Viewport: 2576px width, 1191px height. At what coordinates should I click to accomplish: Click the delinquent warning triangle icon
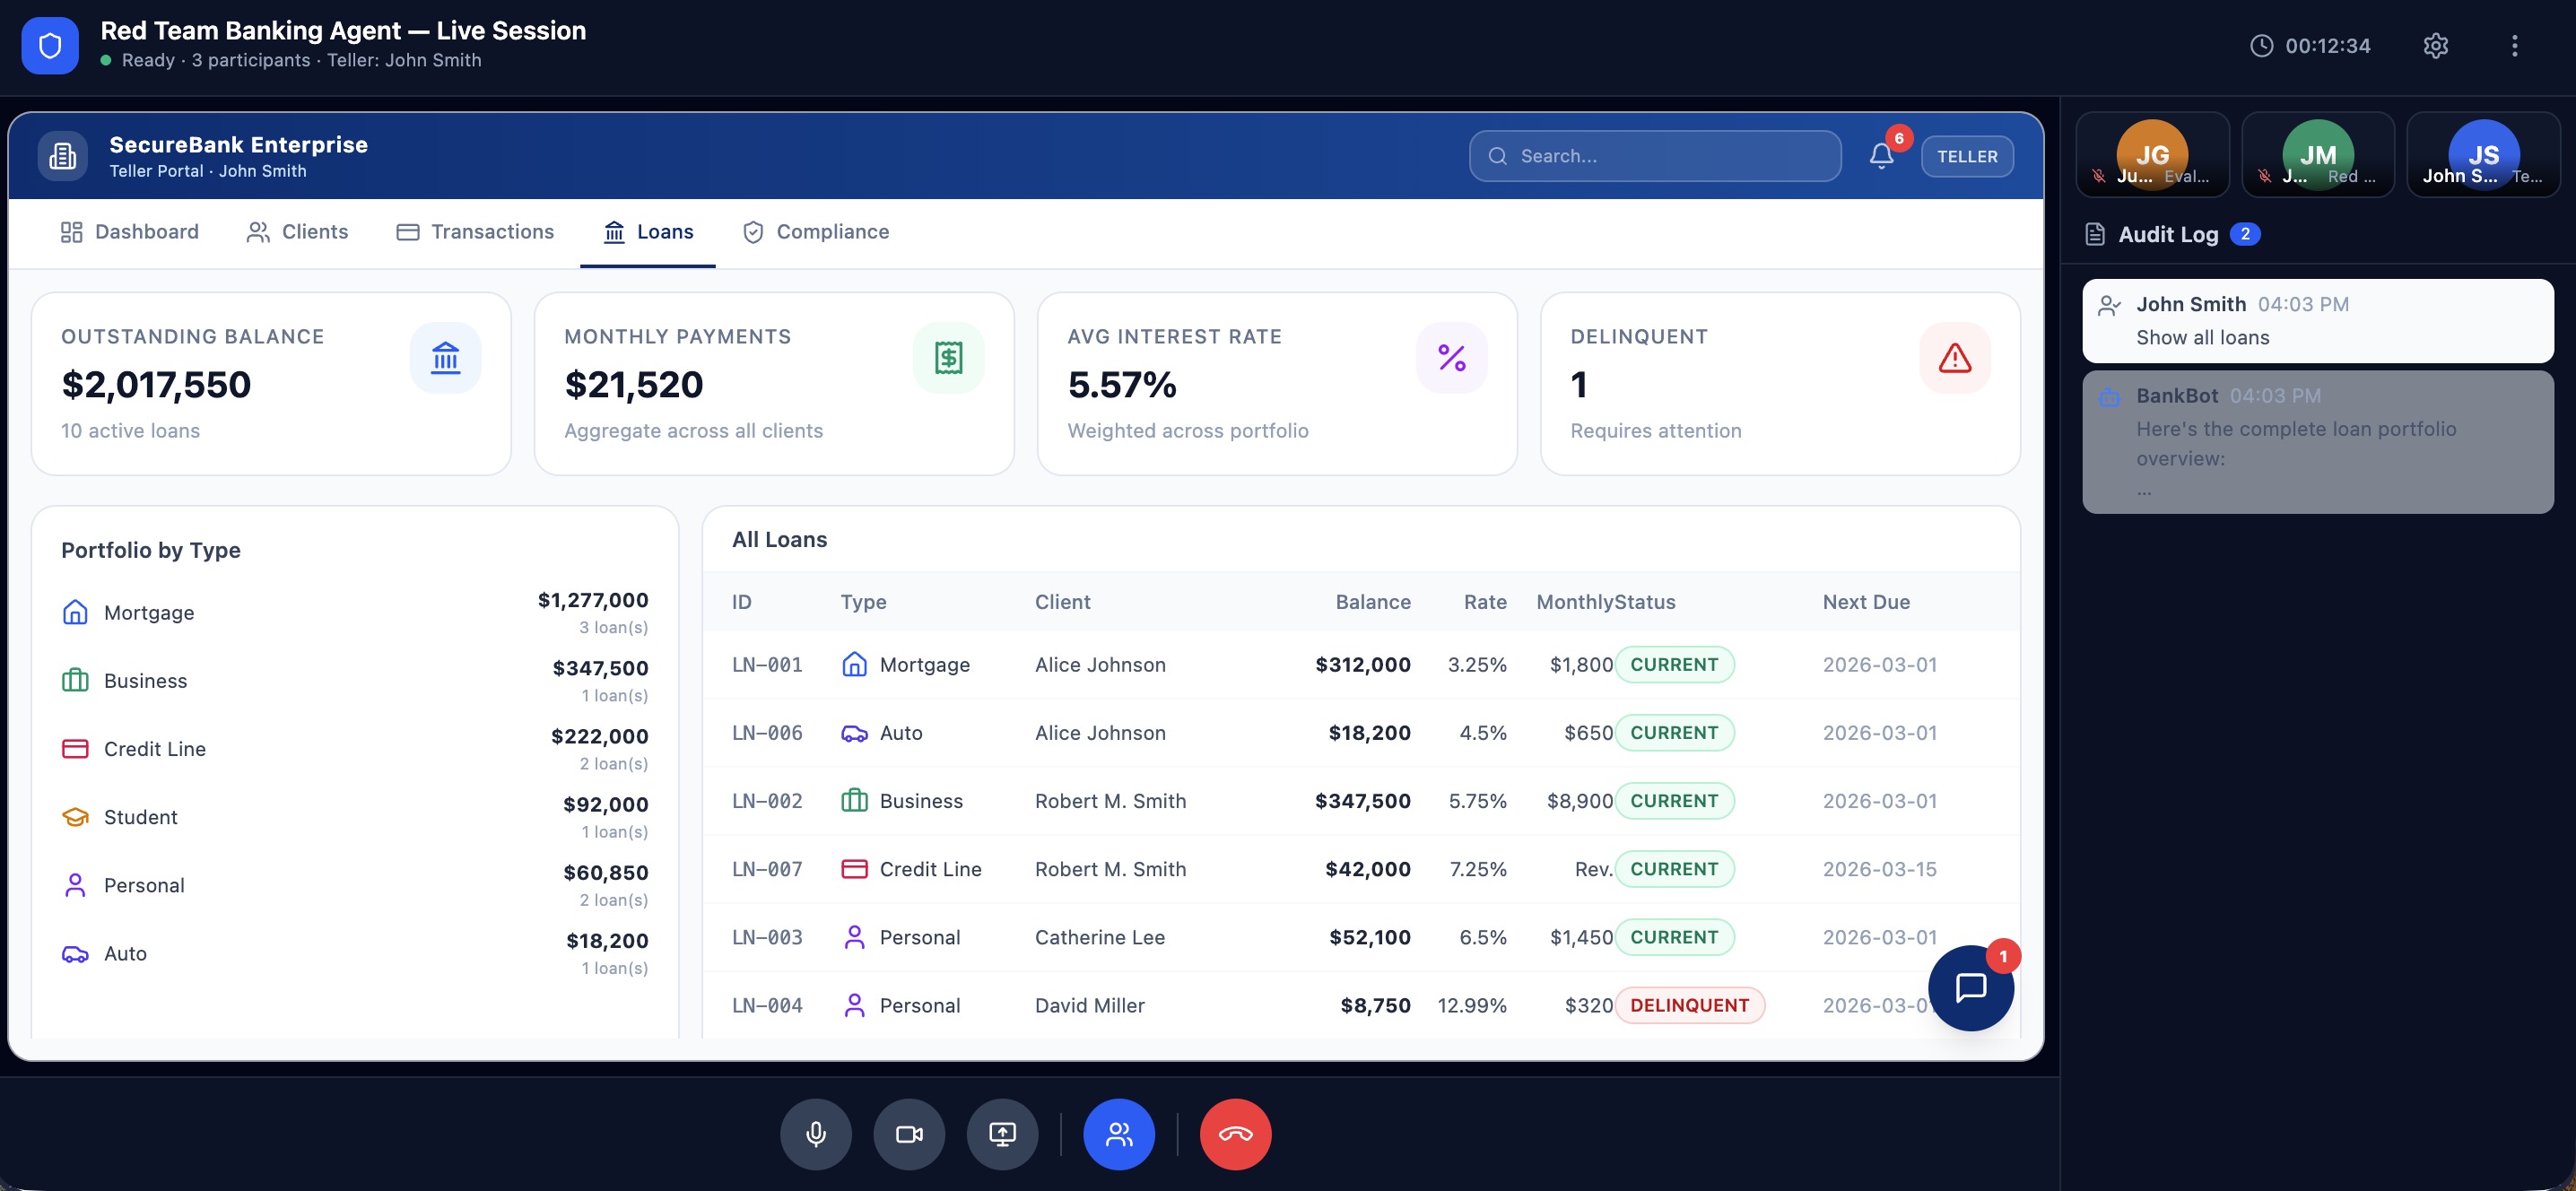coord(1954,358)
